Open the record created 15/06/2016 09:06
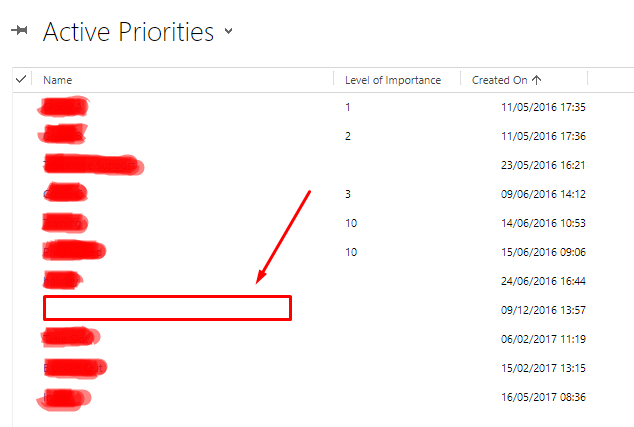 [74, 252]
